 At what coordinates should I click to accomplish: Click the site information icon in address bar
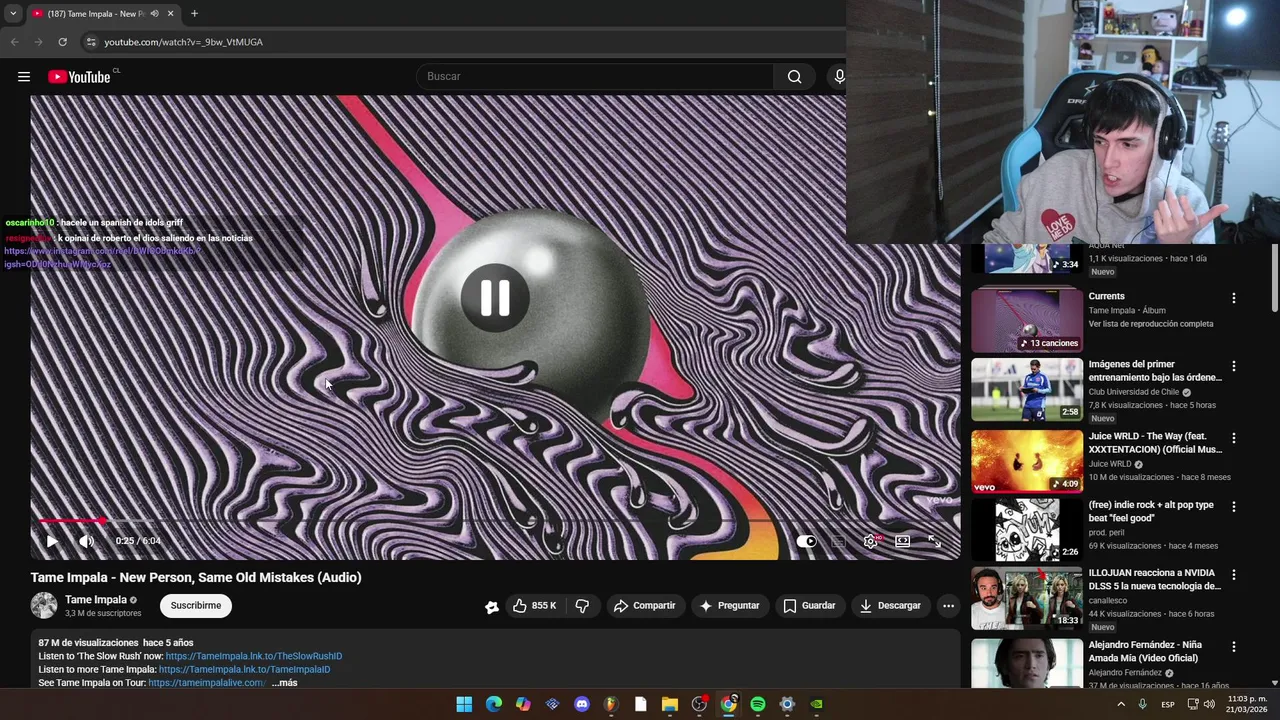(91, 42)
